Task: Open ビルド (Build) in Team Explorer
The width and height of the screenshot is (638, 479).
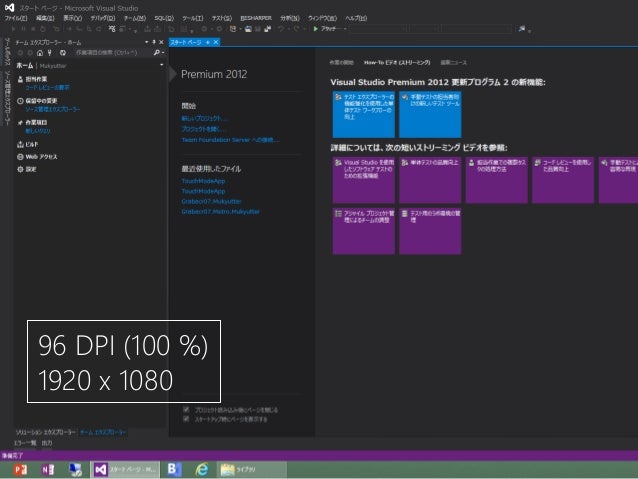Action: tap(33, 144)
